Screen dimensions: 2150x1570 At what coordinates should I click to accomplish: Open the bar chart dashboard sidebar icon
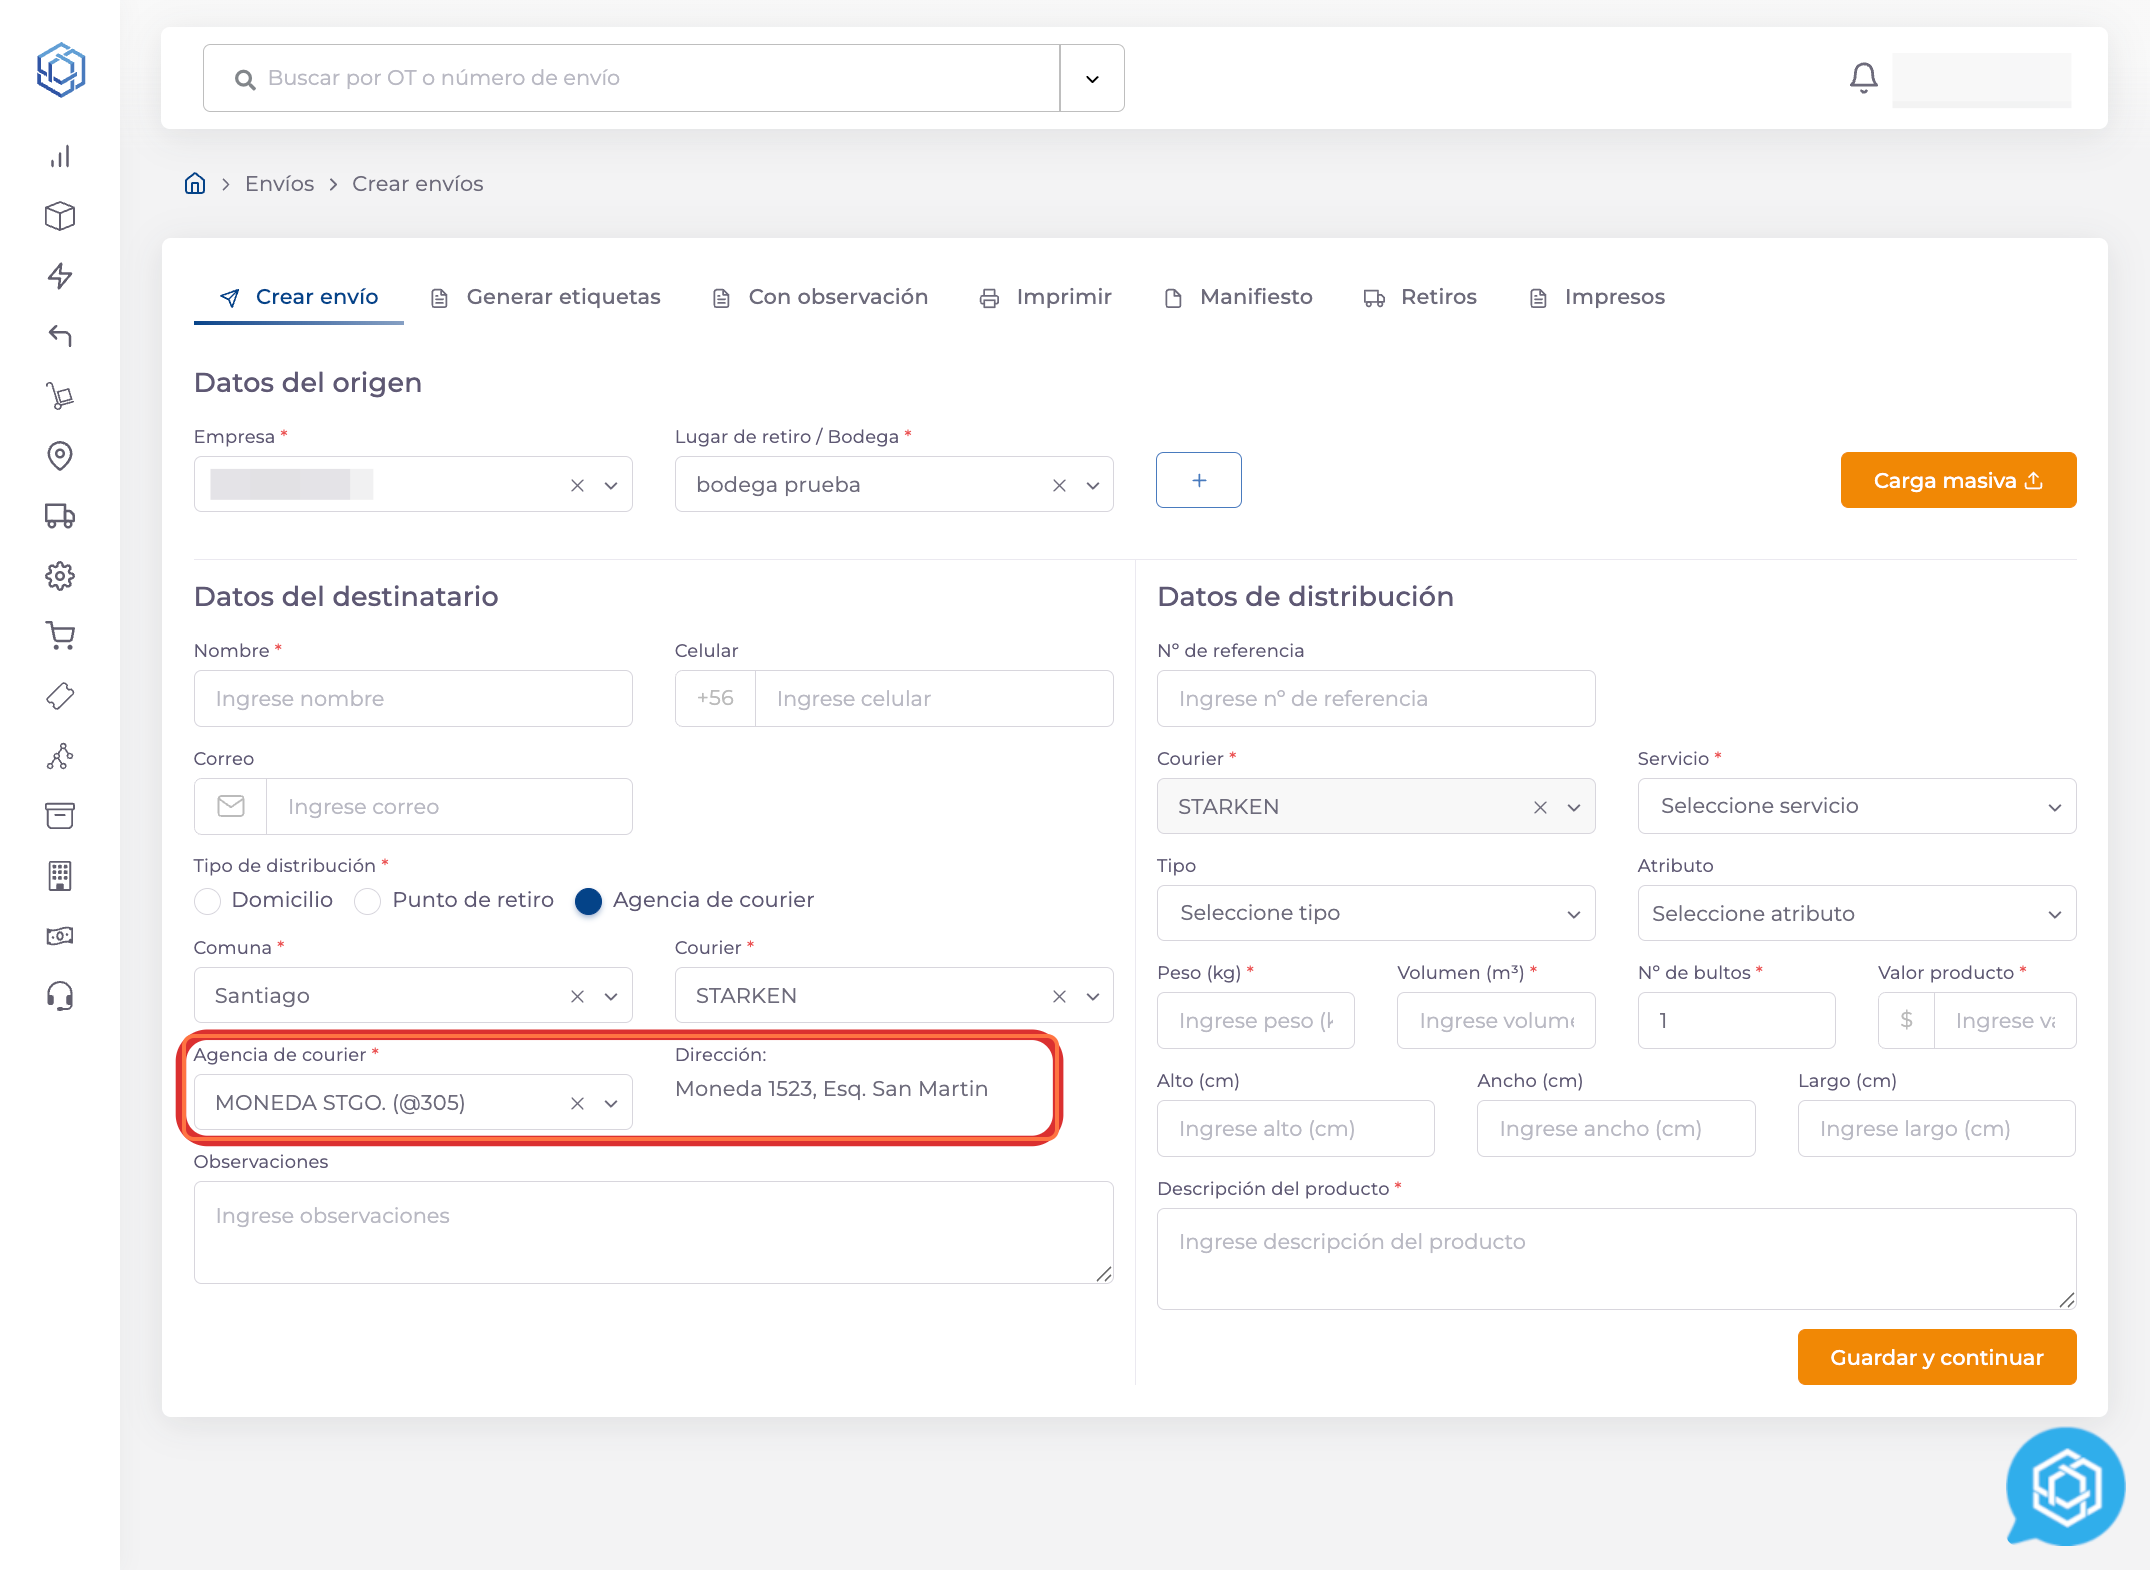pos(60,157)
